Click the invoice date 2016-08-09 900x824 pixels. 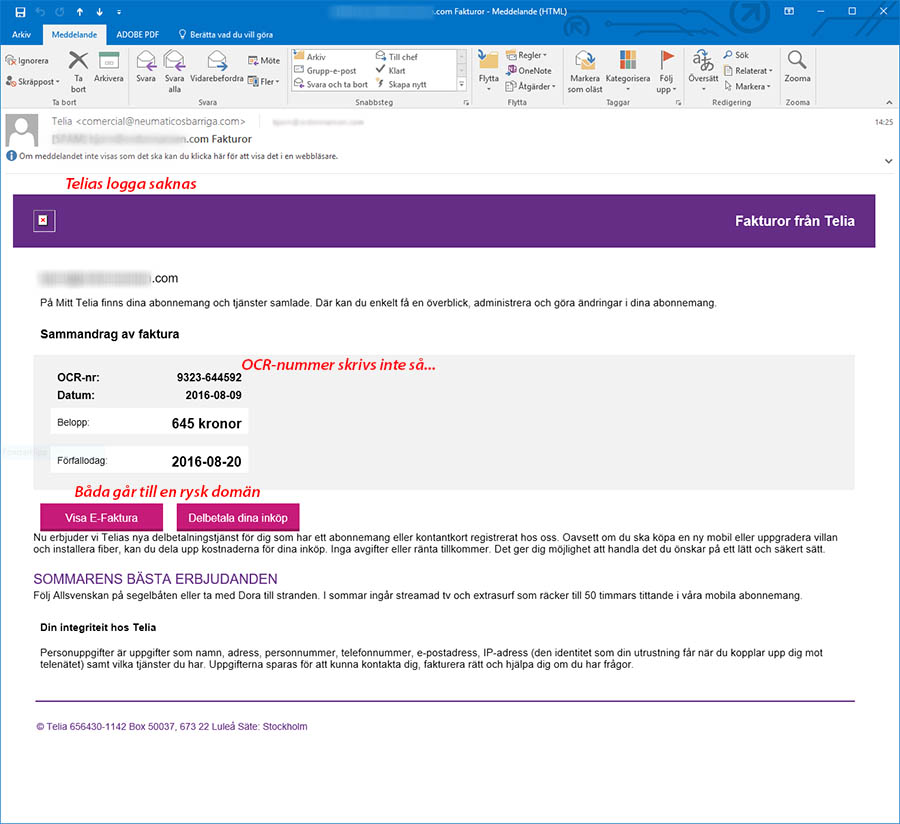[214, 395]
